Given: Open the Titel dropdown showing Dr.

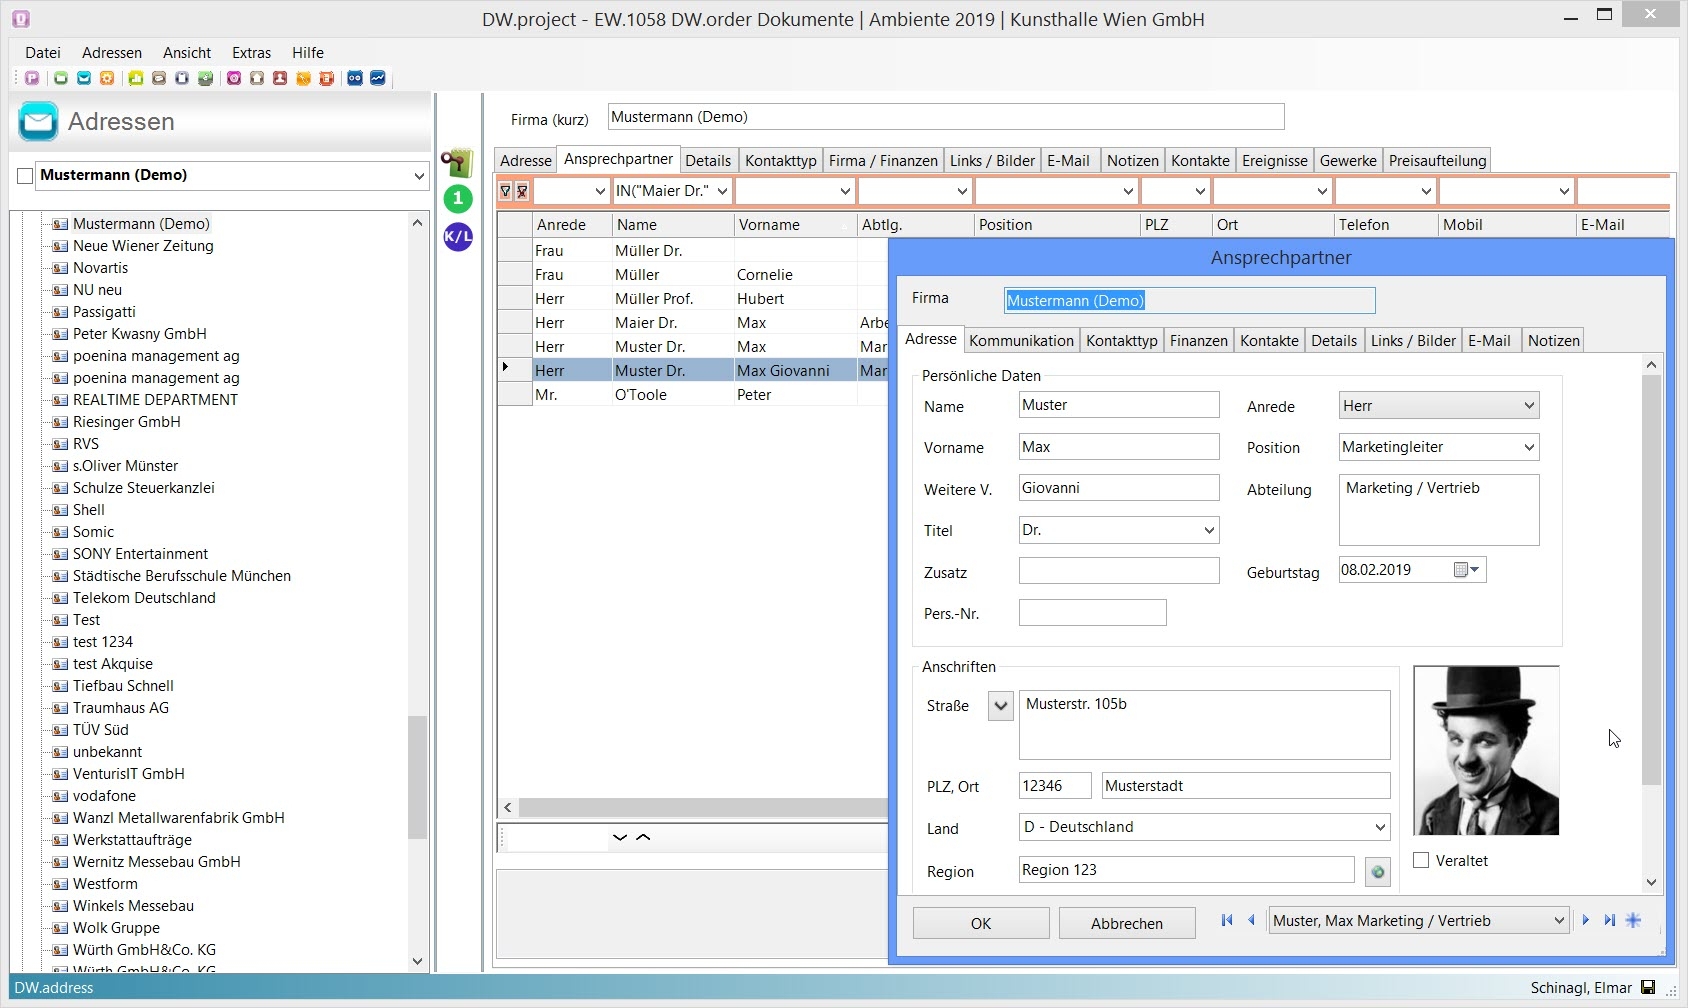Looking at the screenshot, I should pyautogui.click(x=1208, y=530).
